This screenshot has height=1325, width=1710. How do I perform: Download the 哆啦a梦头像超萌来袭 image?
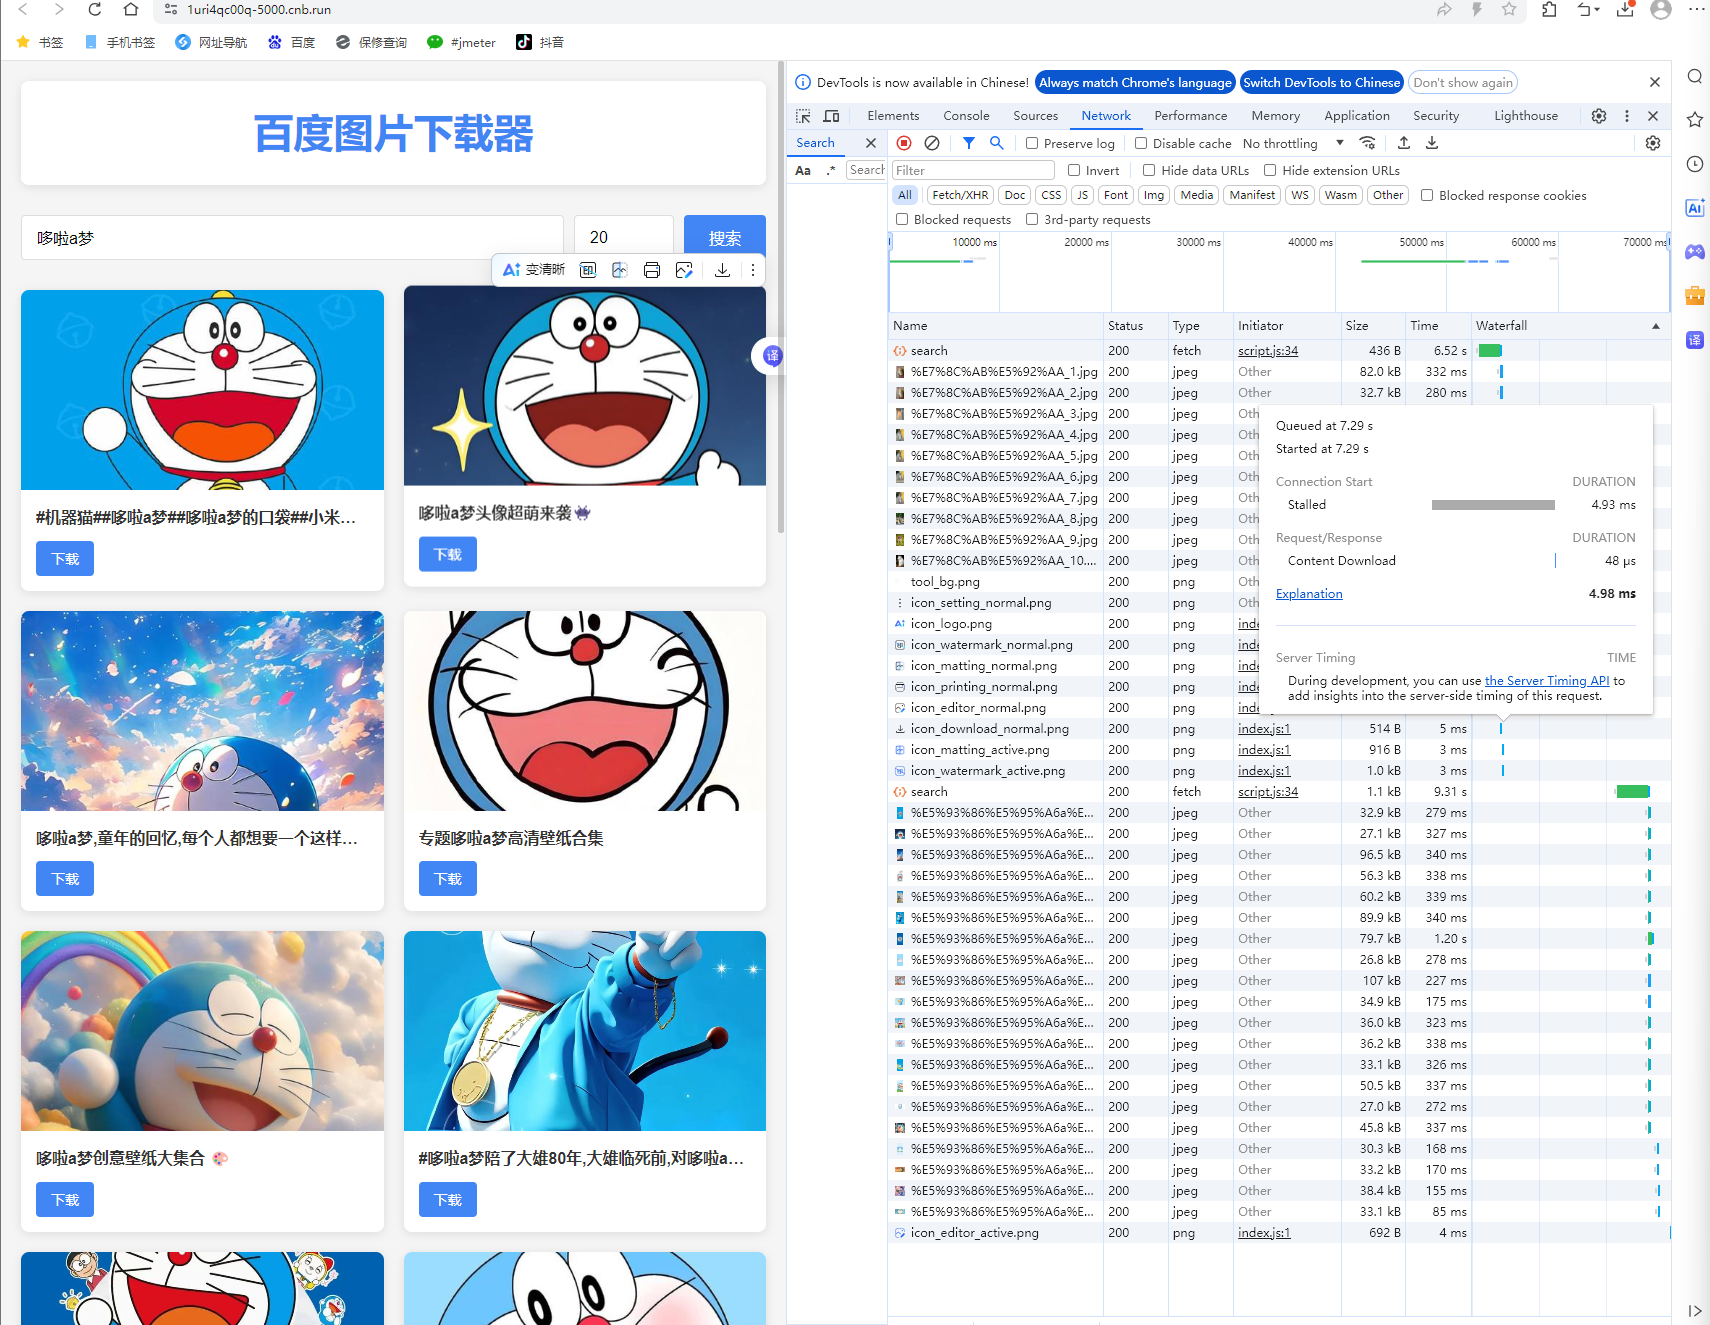pos(448,554)
